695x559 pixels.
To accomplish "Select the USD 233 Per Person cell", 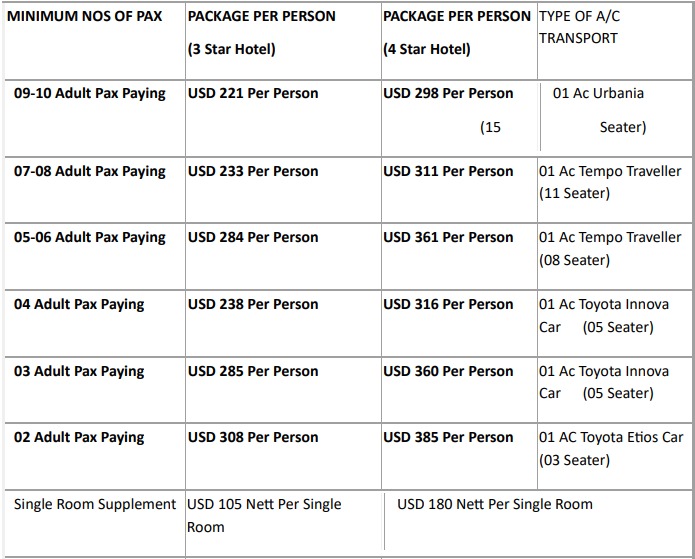I will click(x=253, y=171).
